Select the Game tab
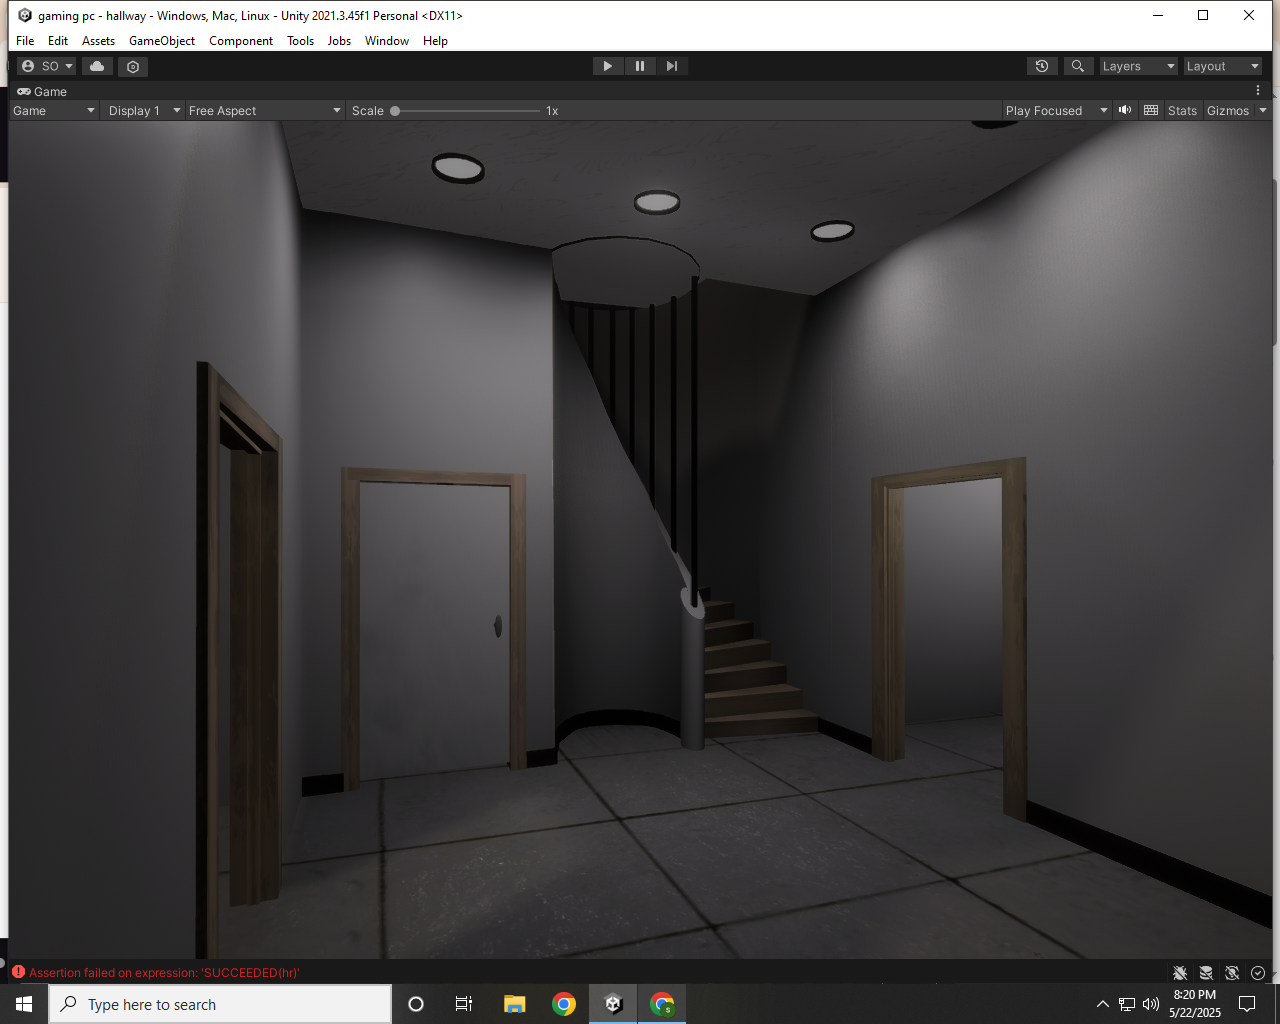 pos(42,91)
